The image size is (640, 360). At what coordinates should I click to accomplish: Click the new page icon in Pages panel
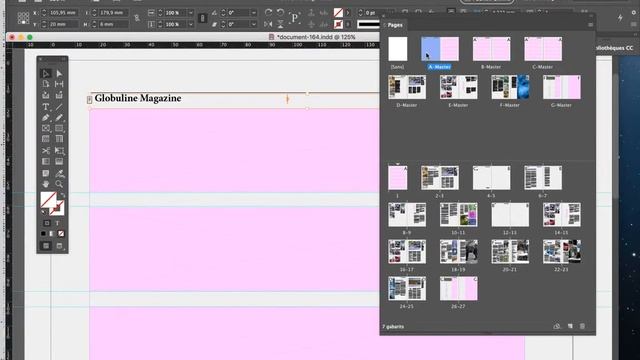[570, 326]
